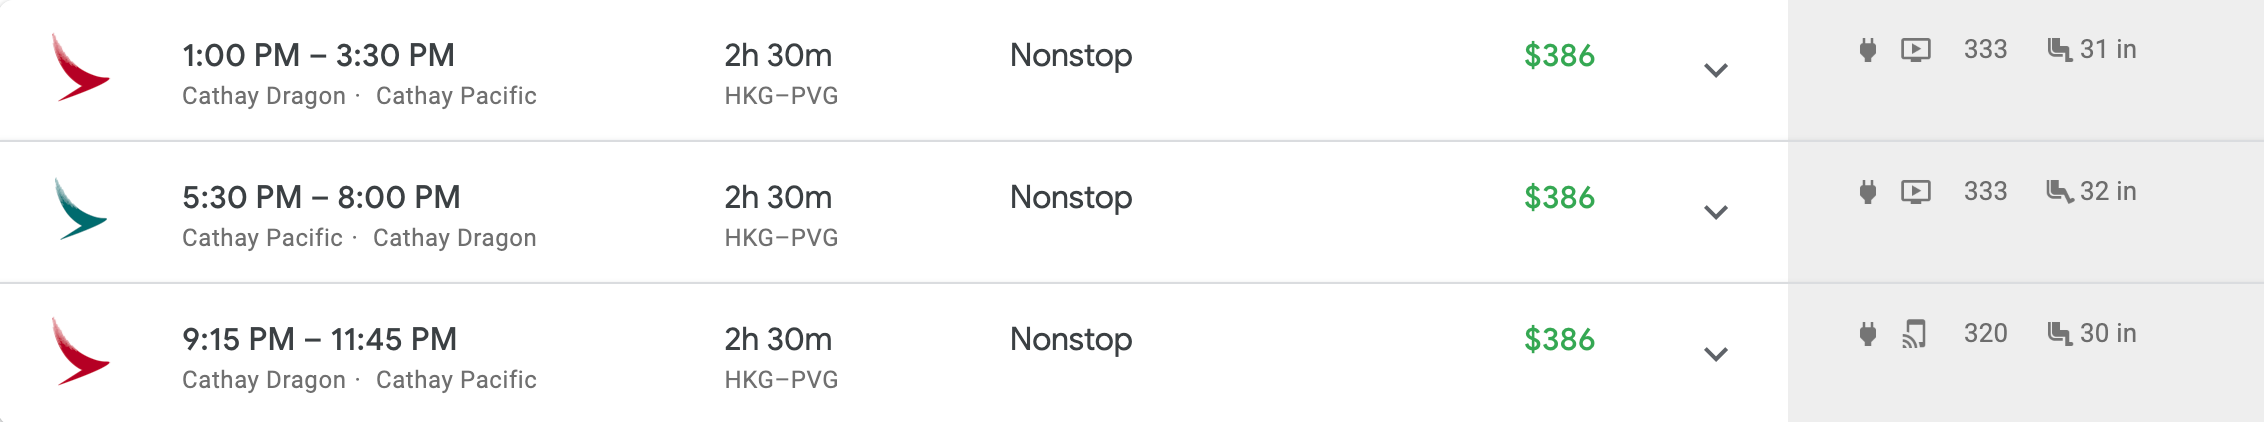Click 31 in legroom seat icon
Viewport: 2264px width, 422px height.
(2059, 50)
